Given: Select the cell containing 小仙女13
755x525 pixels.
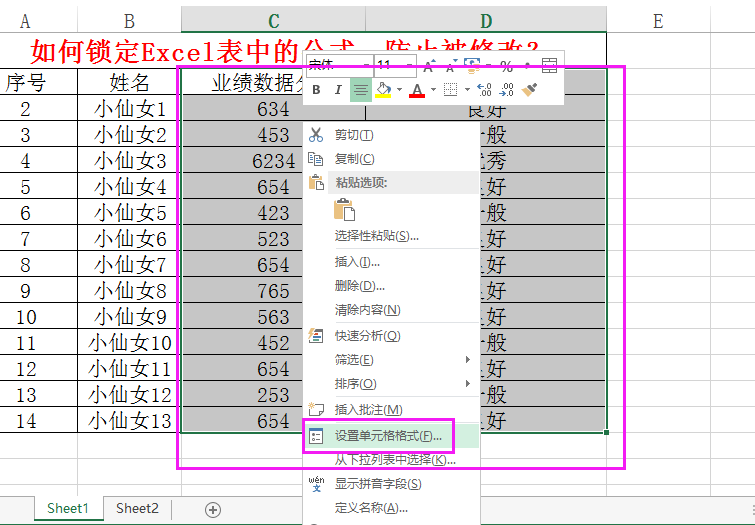Looking at the screenshot, I should 129,420.
